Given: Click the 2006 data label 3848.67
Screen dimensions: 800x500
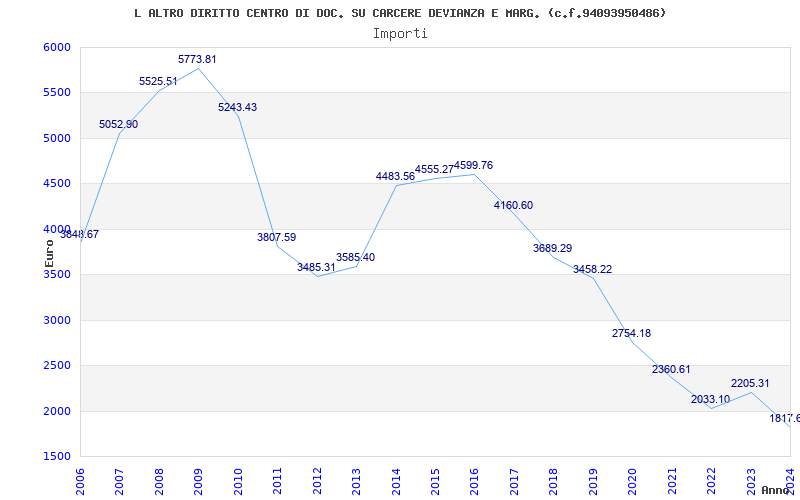Looking at the screenshot, I should click(x=80, y=234).
